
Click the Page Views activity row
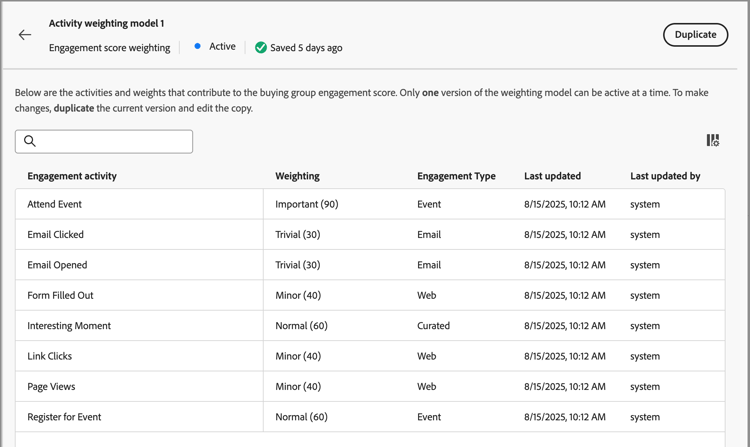(x=51, y=387)
